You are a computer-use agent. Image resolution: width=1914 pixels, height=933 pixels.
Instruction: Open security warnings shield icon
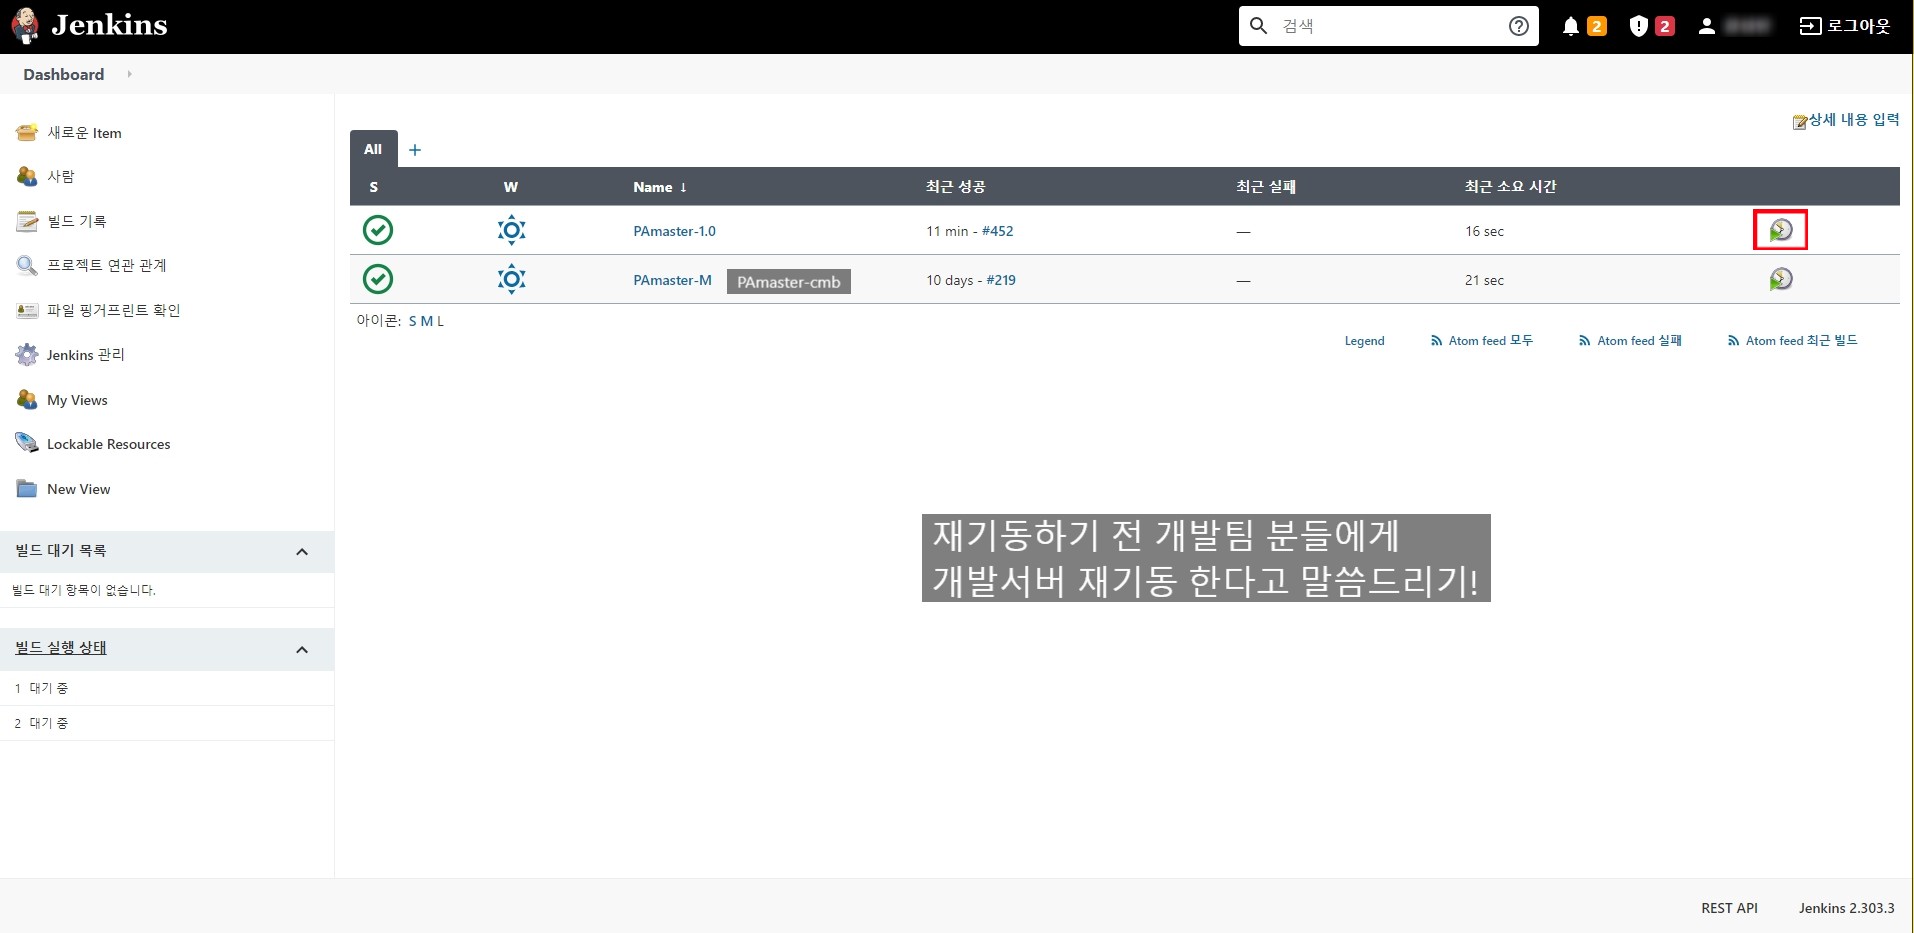(1638, 27)
